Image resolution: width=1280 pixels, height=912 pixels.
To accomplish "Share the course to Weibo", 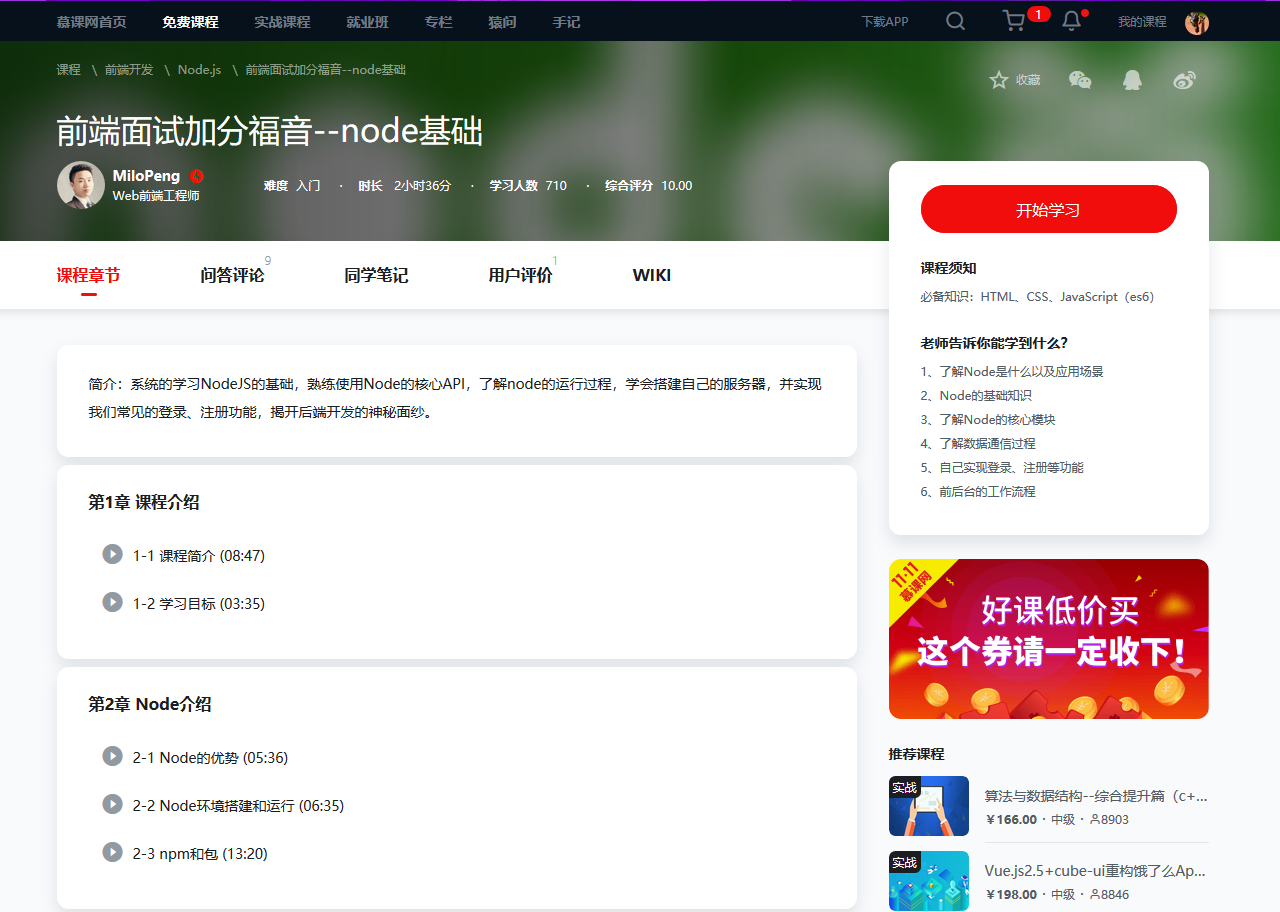I will (1184, 79).
